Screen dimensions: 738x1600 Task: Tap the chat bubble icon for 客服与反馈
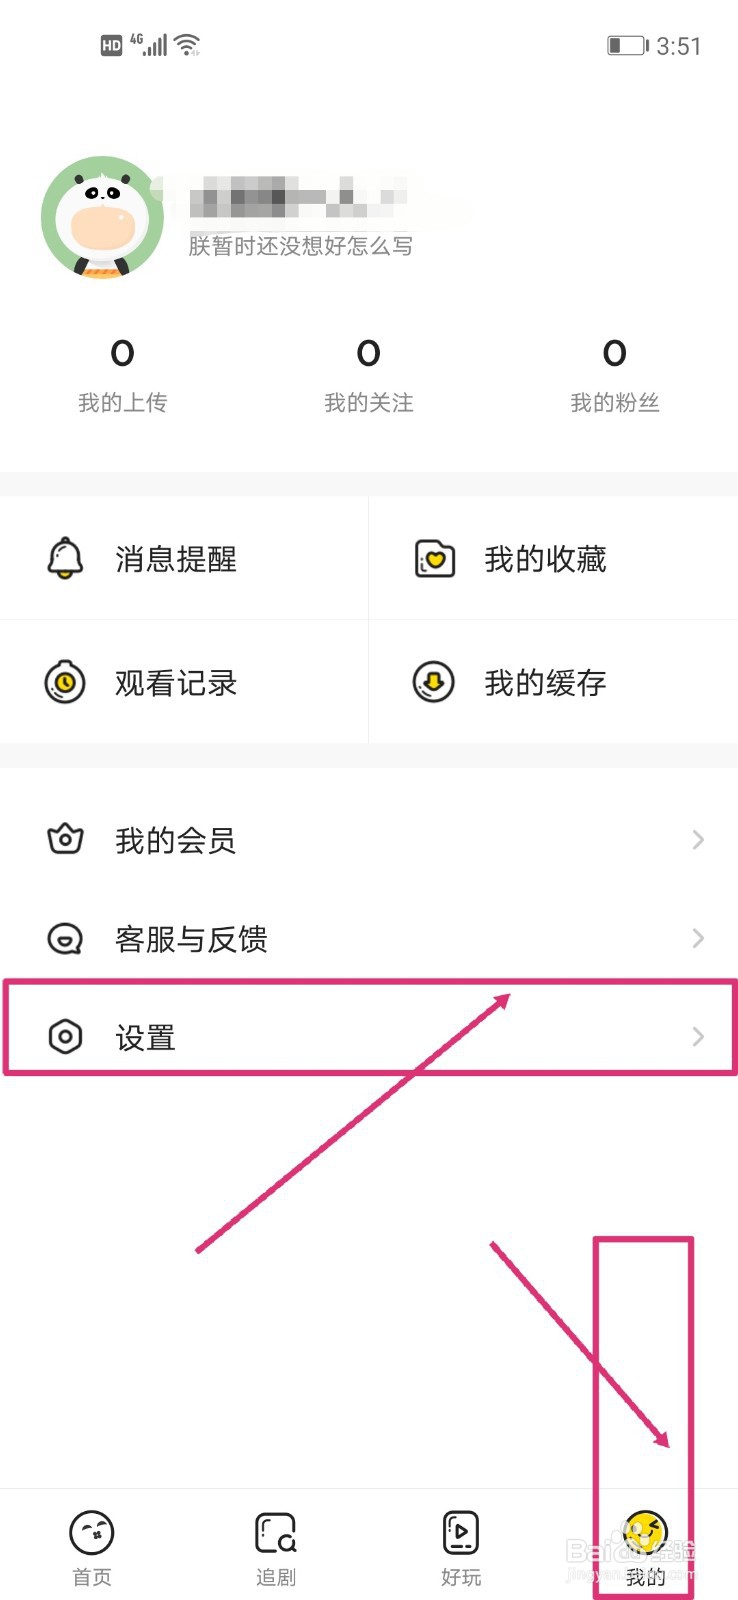pos(65,938)
